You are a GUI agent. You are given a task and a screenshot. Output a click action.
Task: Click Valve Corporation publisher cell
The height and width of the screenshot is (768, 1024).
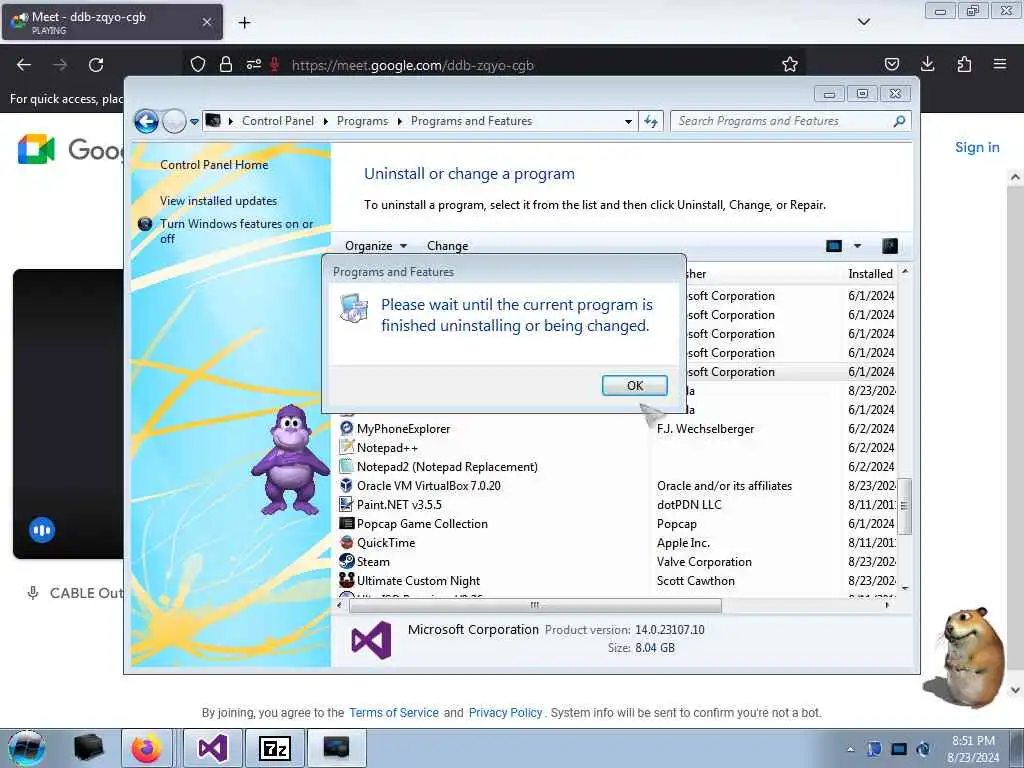704,562
